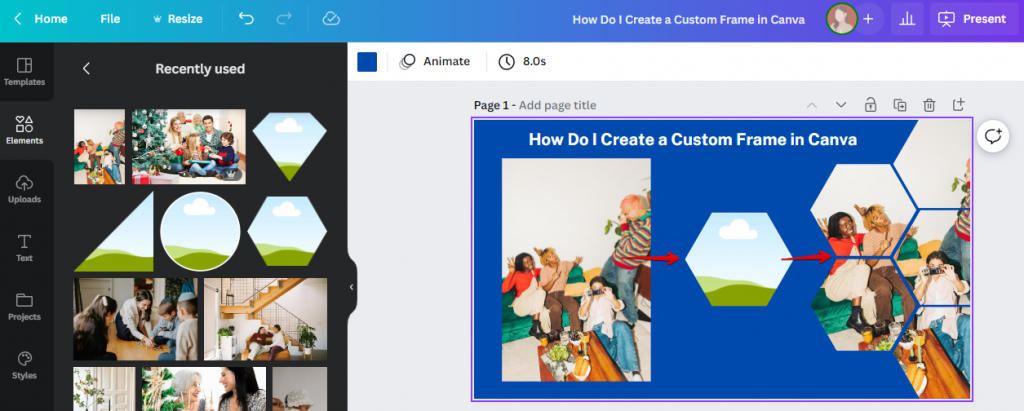Move page down with chevron arrow

click(841, 105)
